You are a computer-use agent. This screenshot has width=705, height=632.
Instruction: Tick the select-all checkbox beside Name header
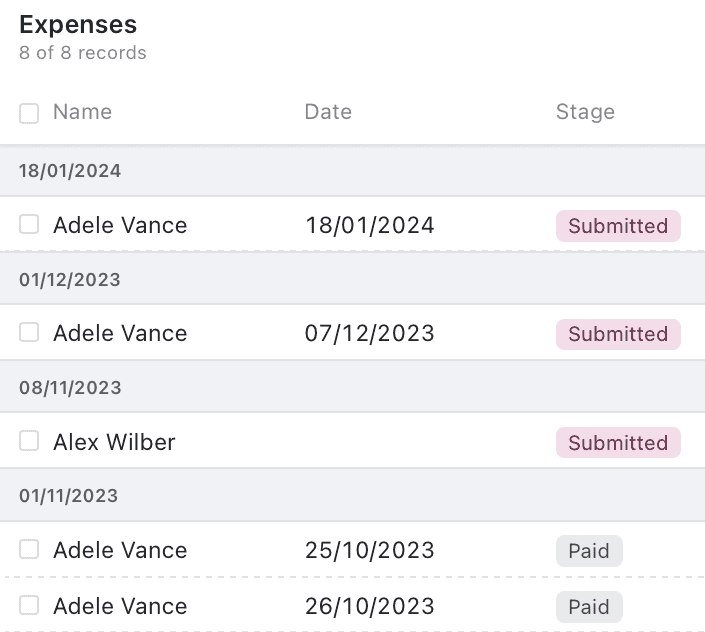(x=29, y=113)
